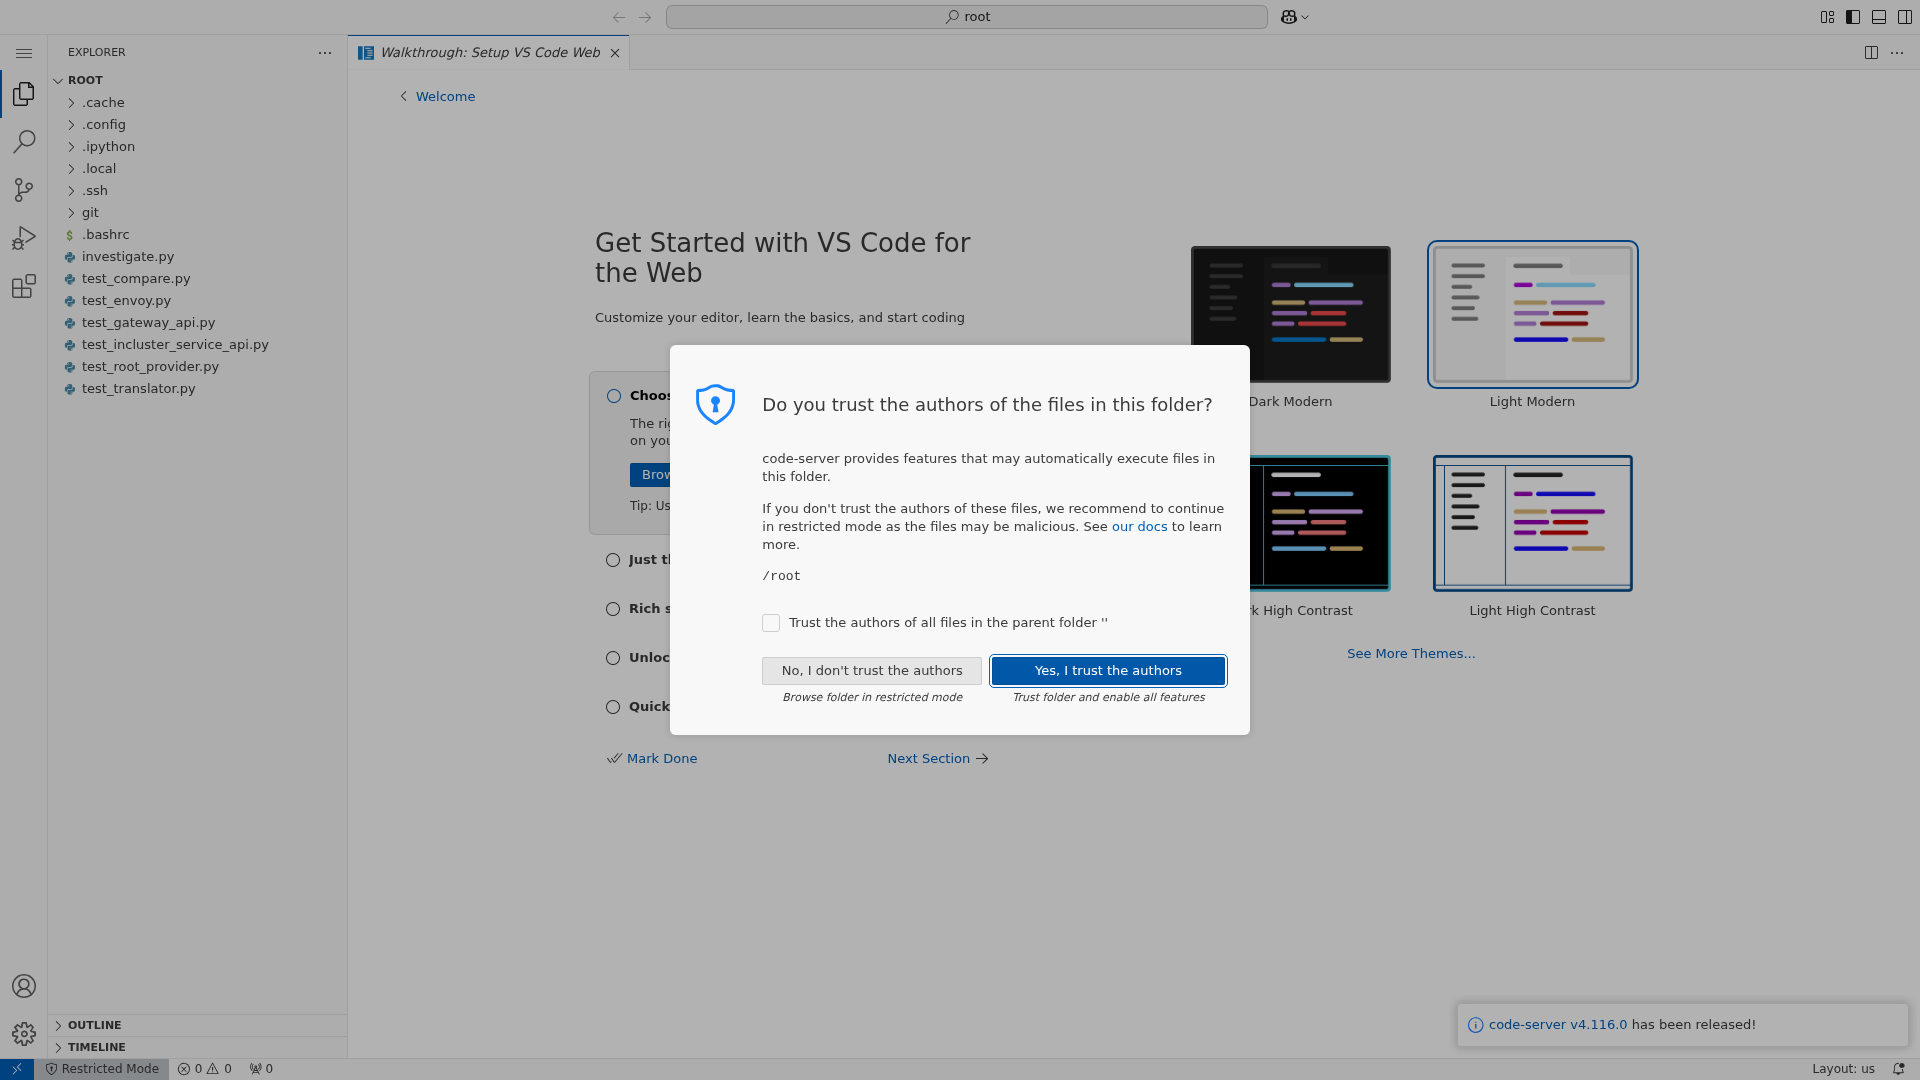The image size is (1920, 1080).
Task: Select the Walkthrough Setup VS Code Web tab
Action: coord(489,53)
